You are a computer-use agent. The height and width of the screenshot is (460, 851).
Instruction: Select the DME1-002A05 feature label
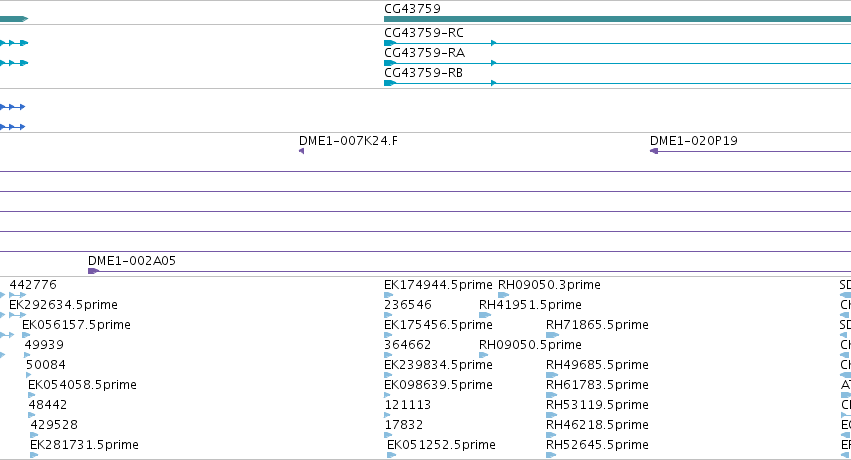pos(132,261)
